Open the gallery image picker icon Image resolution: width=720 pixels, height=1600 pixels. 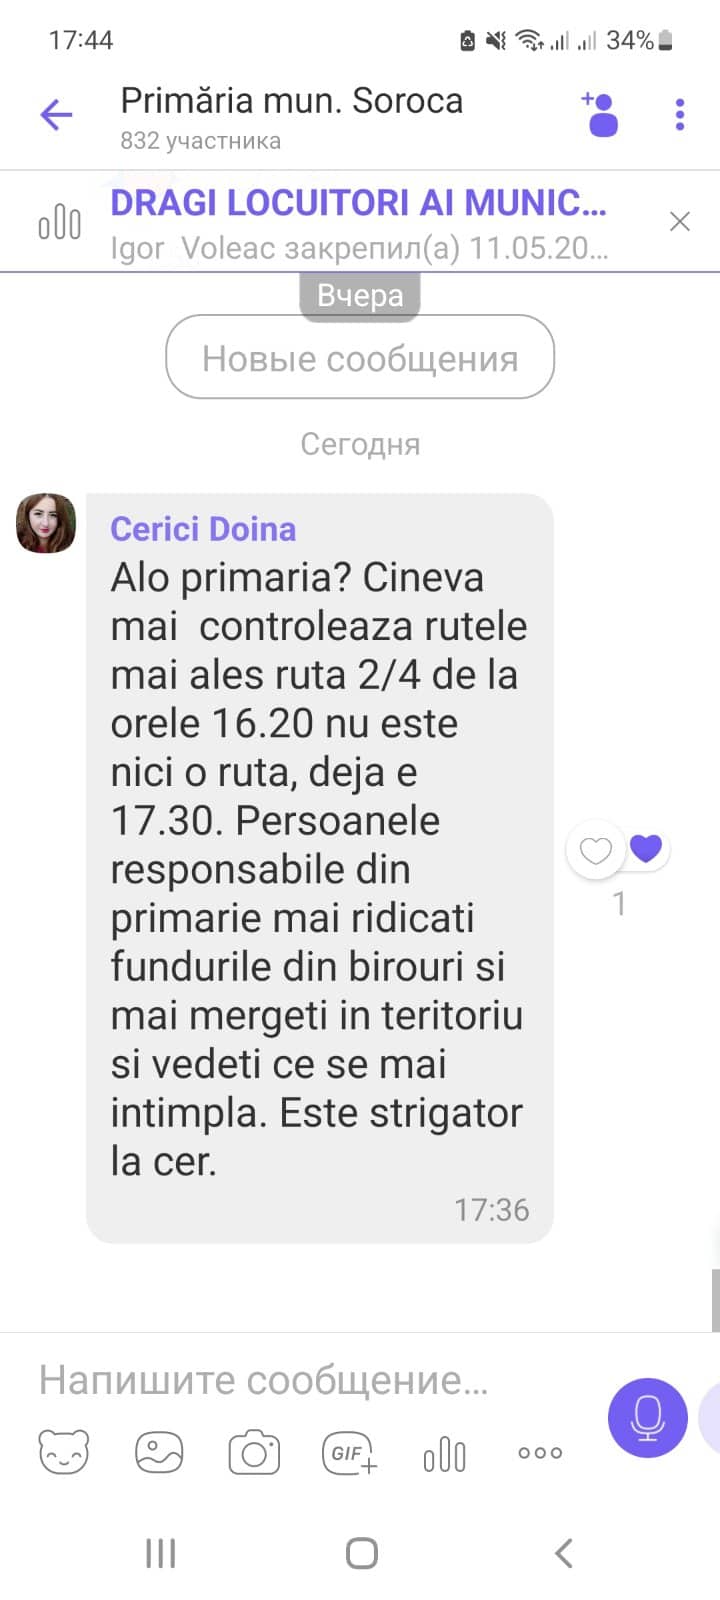tap(160, 1452)
